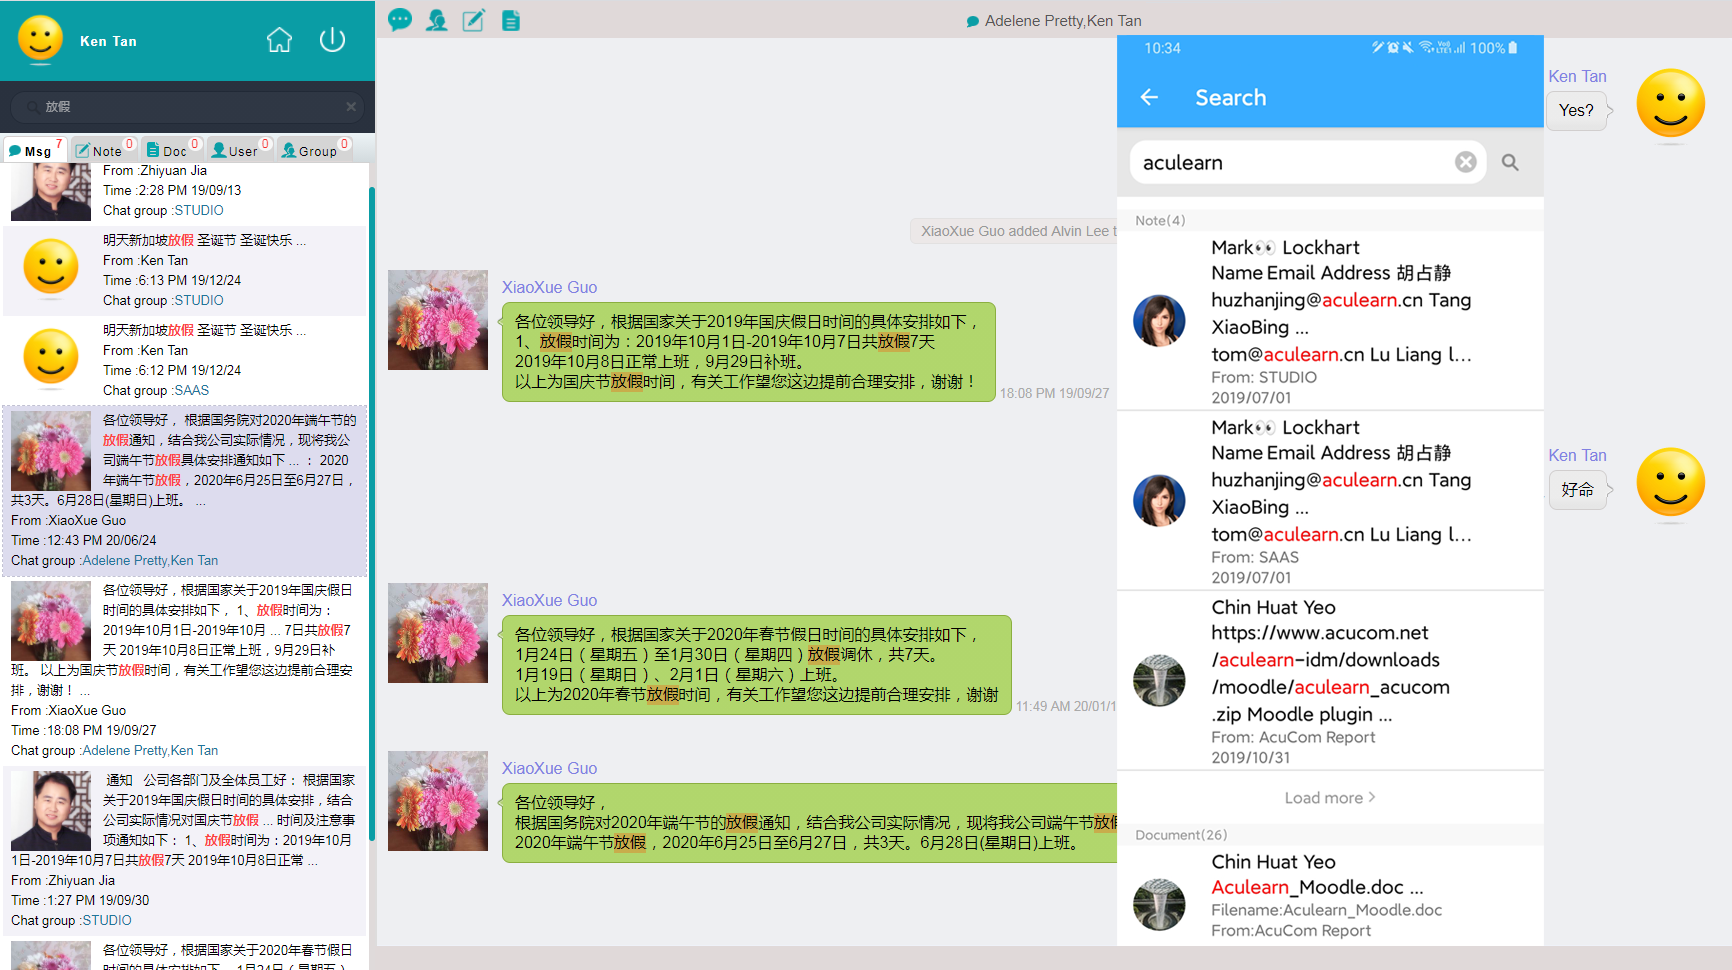
Task: Click XiaoXue Guo sender name link
Action: [549, 288]
